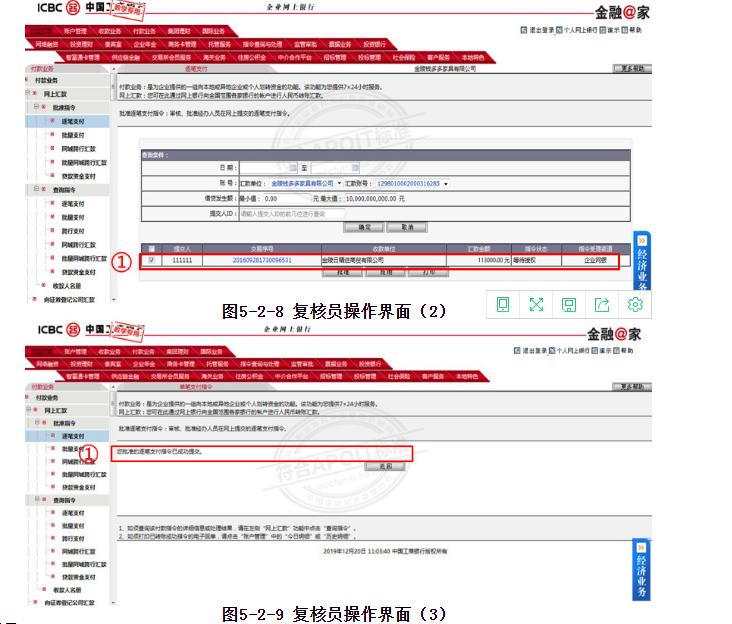Click 帮助 icon in figure 5-2-9 header
The height and width of the screenshot is (624, 732).
pyautogui.click(x=616, y=351)
